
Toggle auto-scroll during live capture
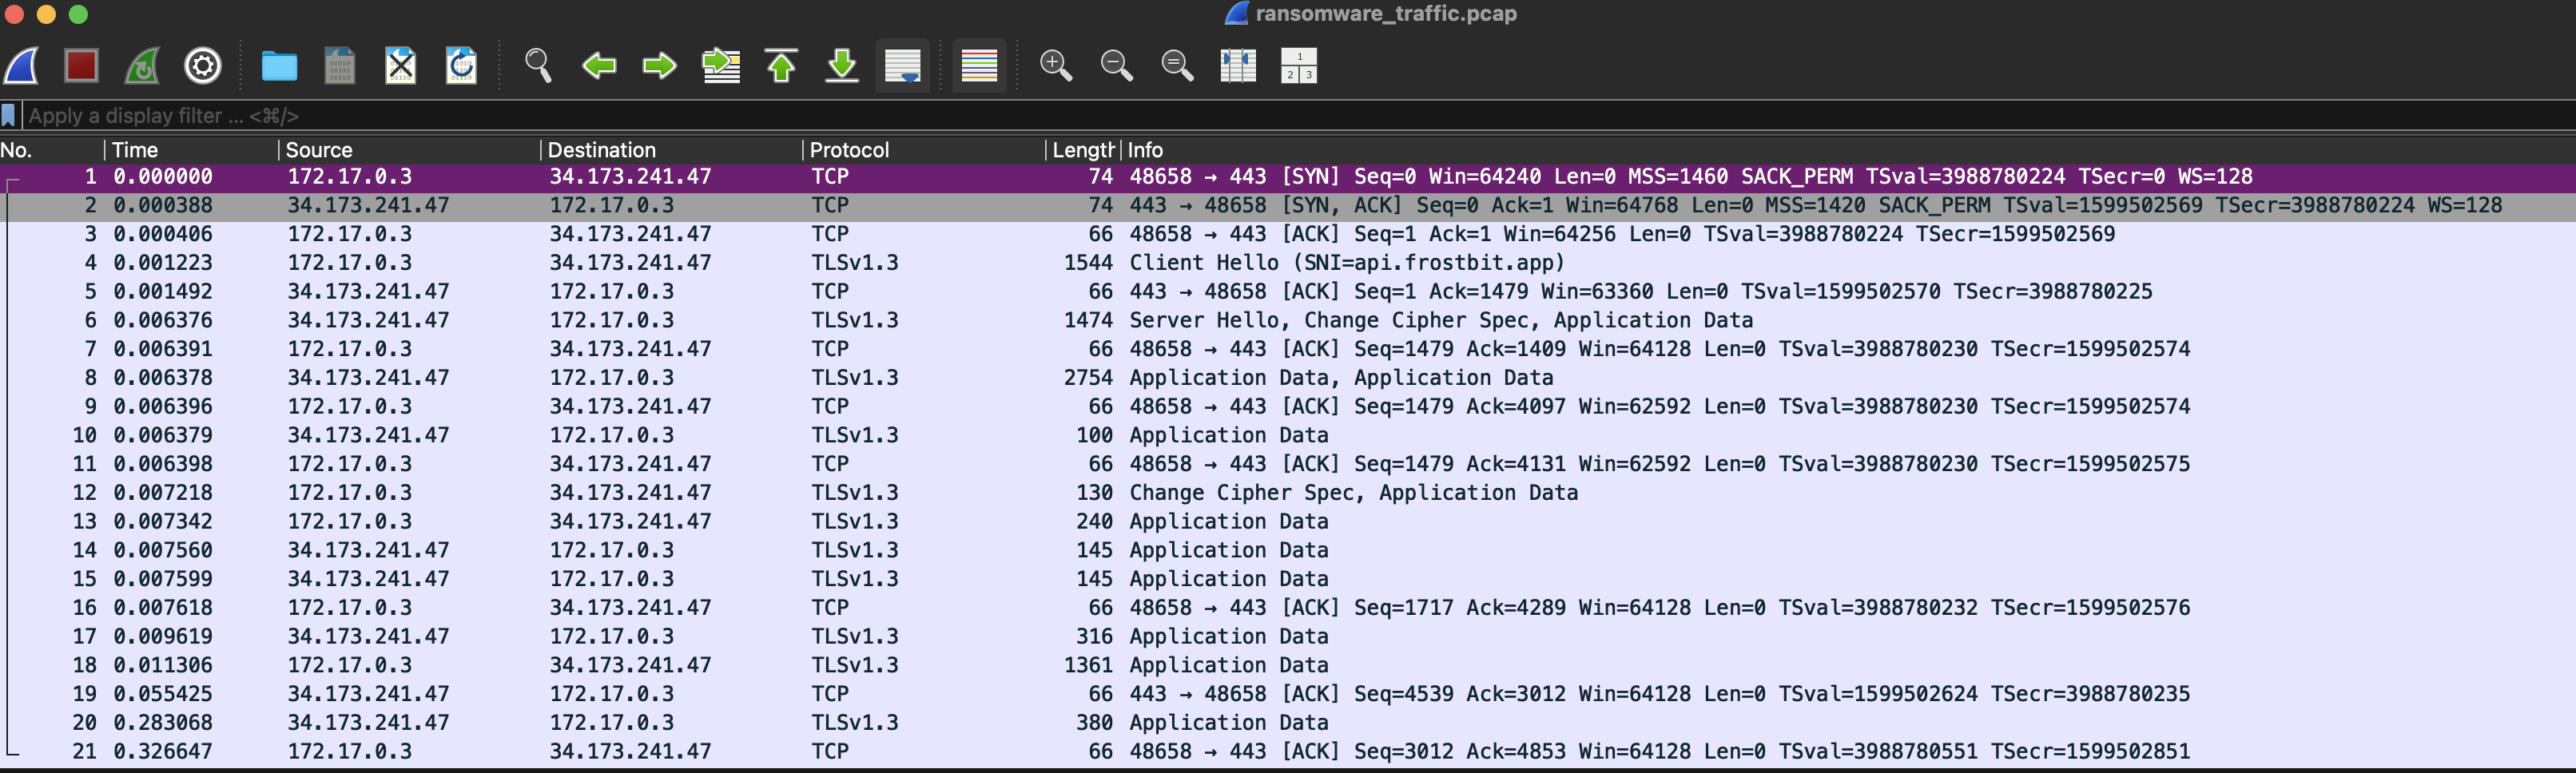tap(903, 66)
